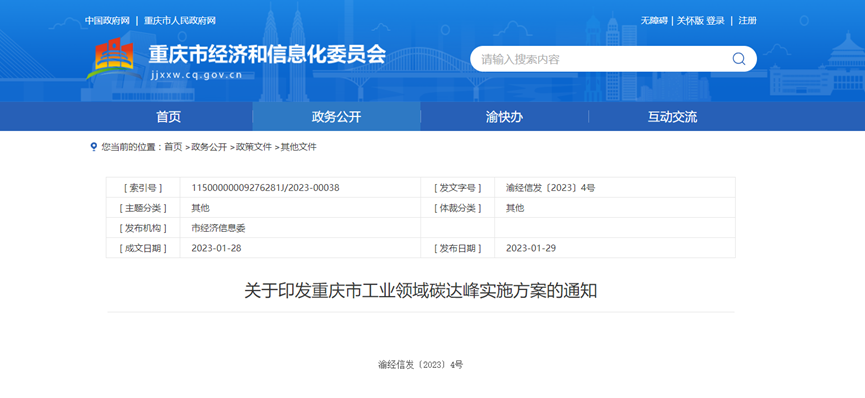Click the Chongqing commission logo emblem

tap(114, 59)
